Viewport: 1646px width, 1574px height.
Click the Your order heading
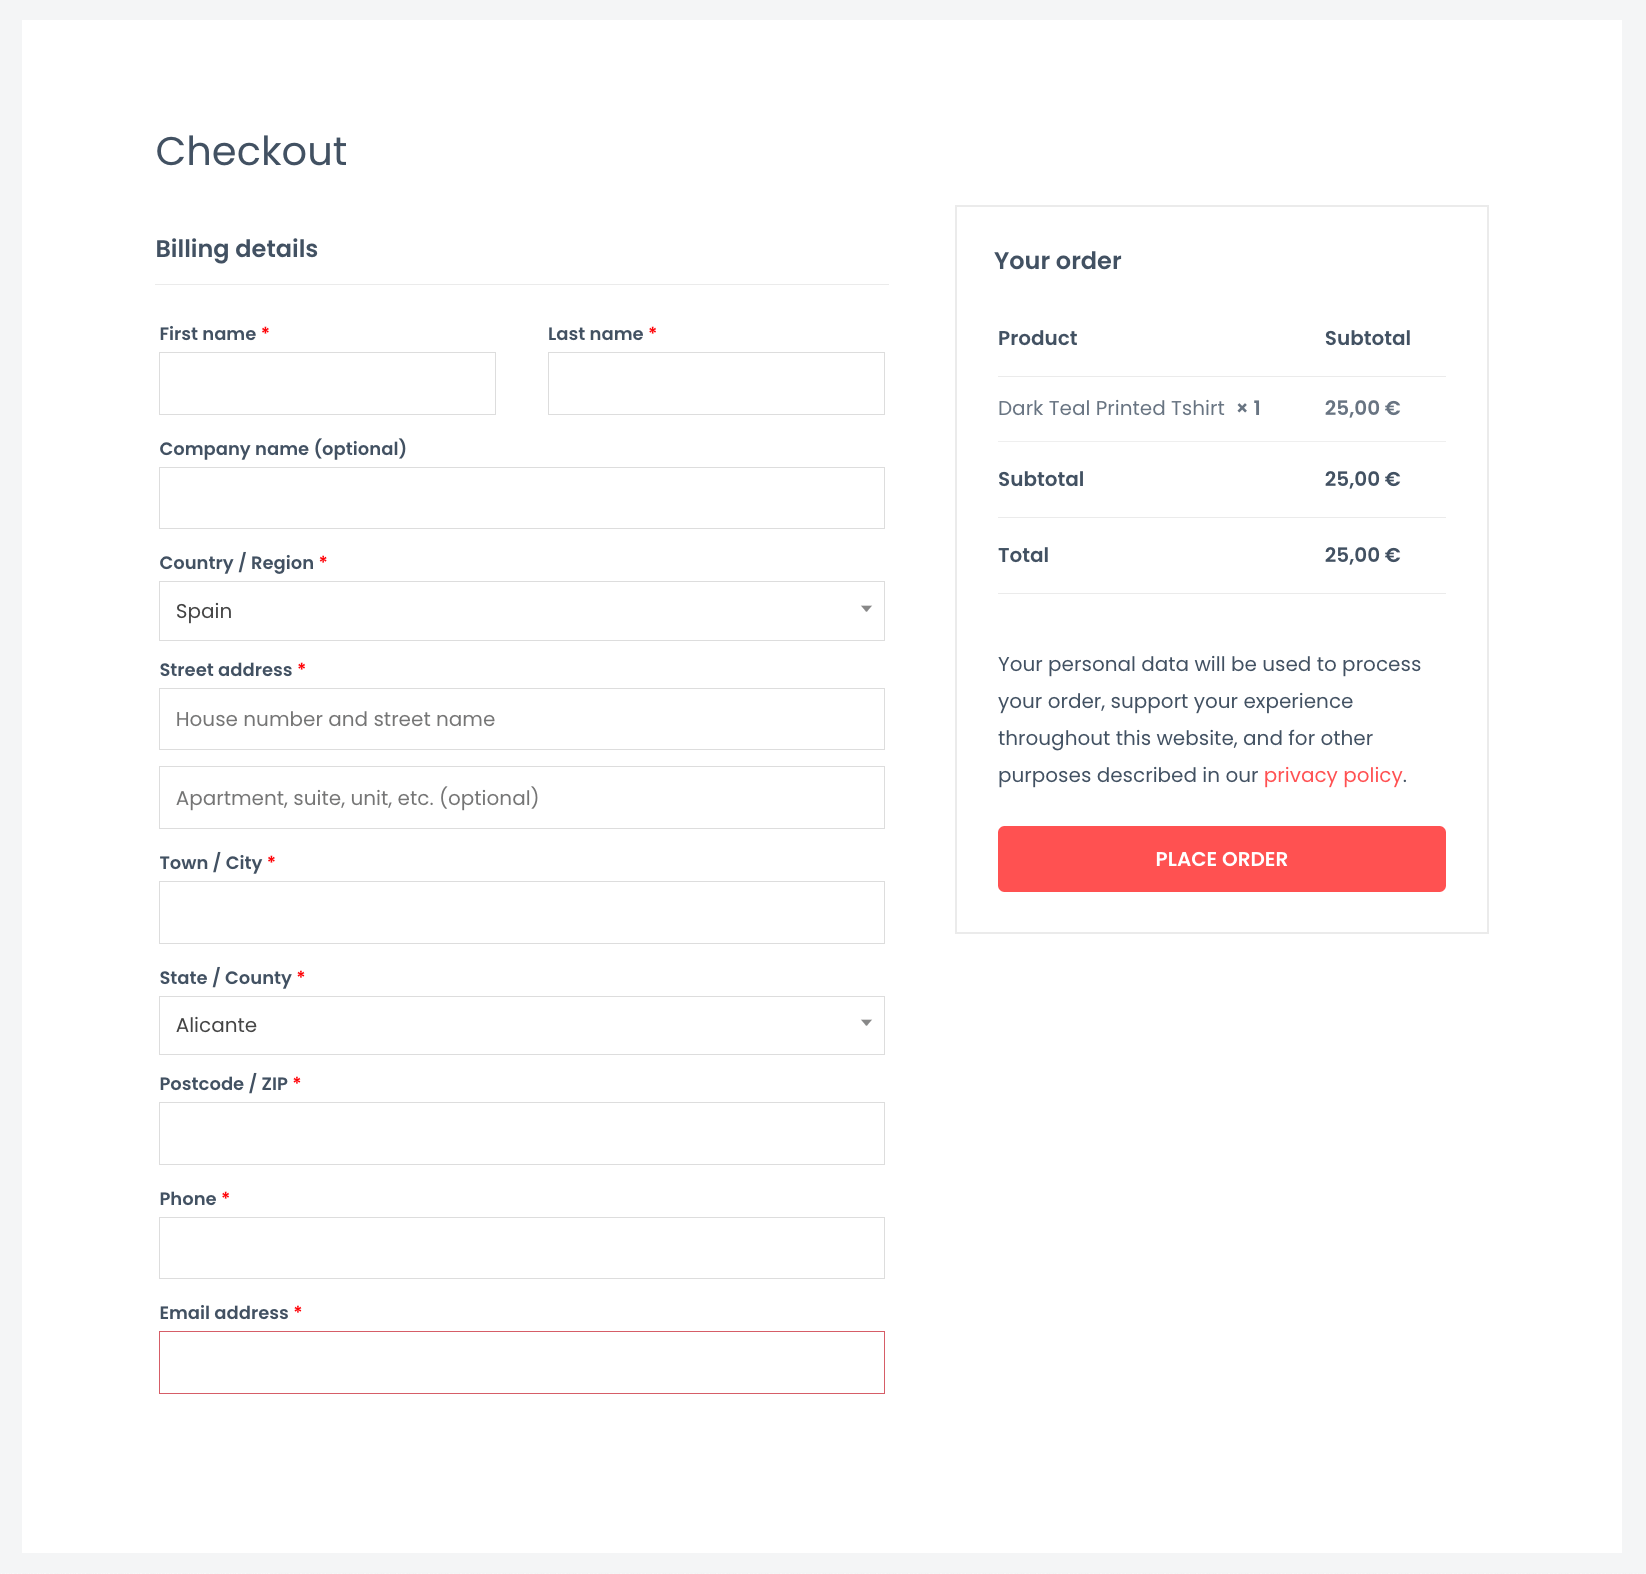coord(1058,261)
